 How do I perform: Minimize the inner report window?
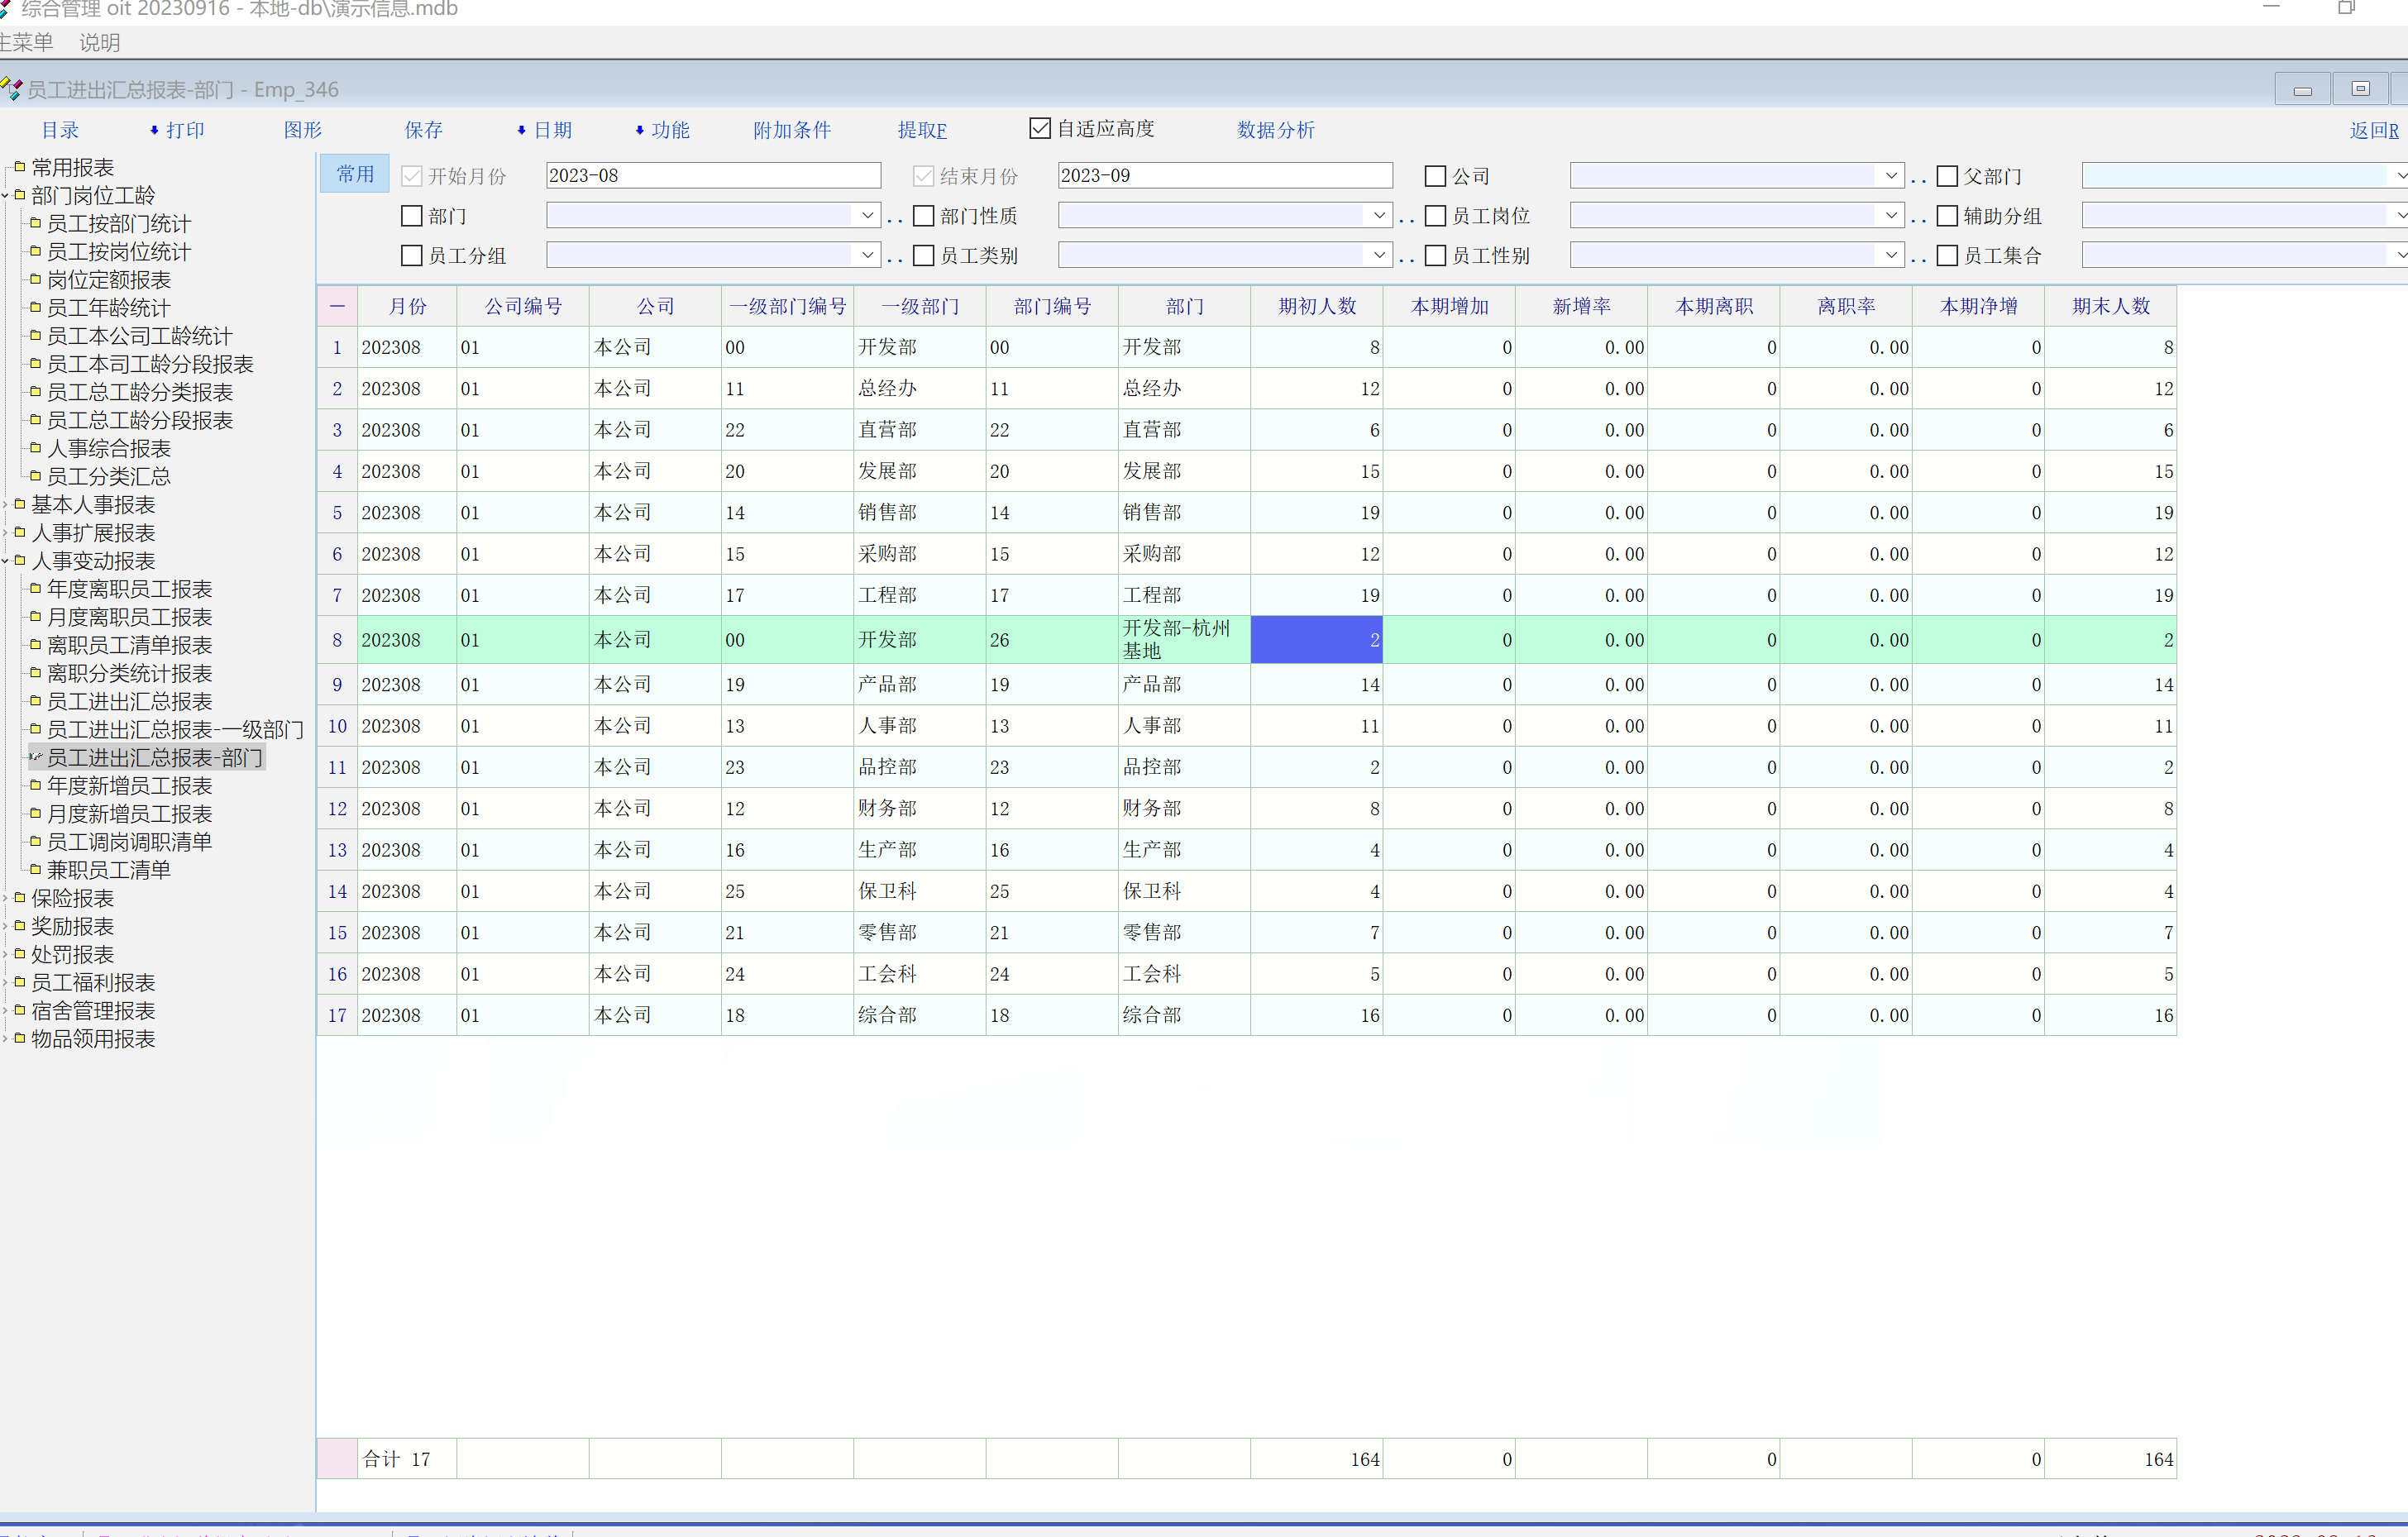point(2302,89)
